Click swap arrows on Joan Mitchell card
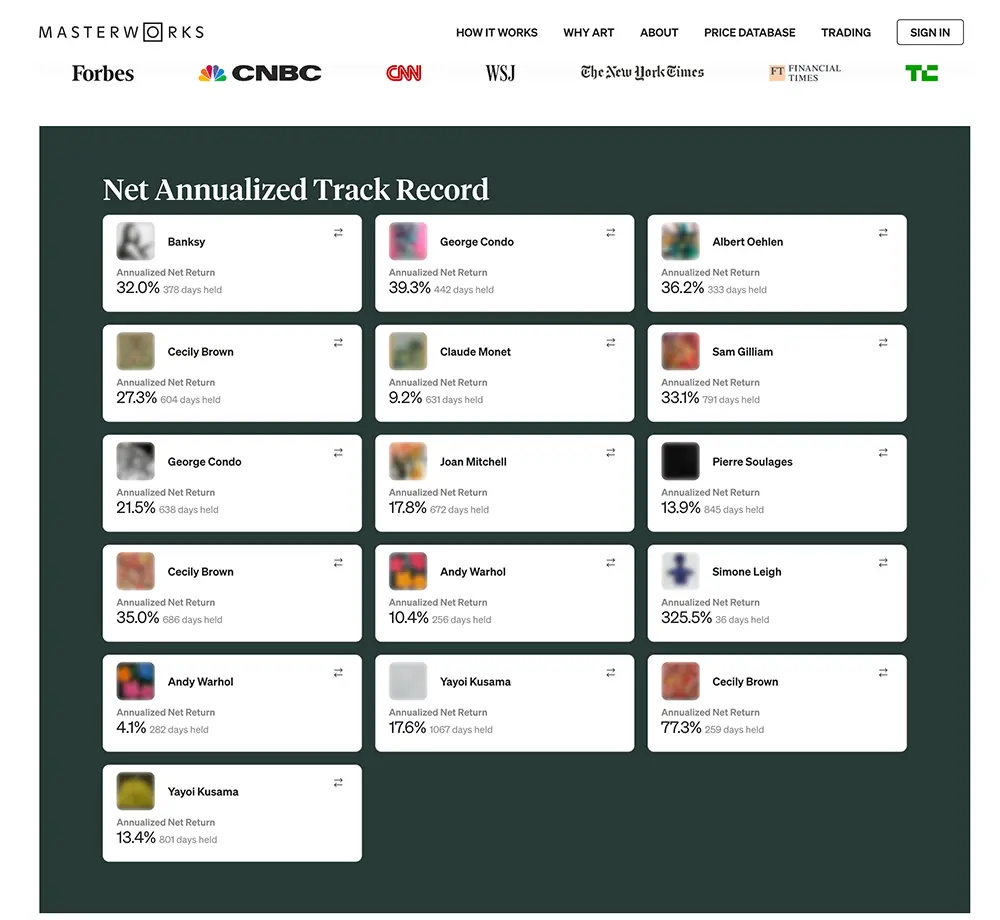The image size is (1000, 920). coord(610,453)
